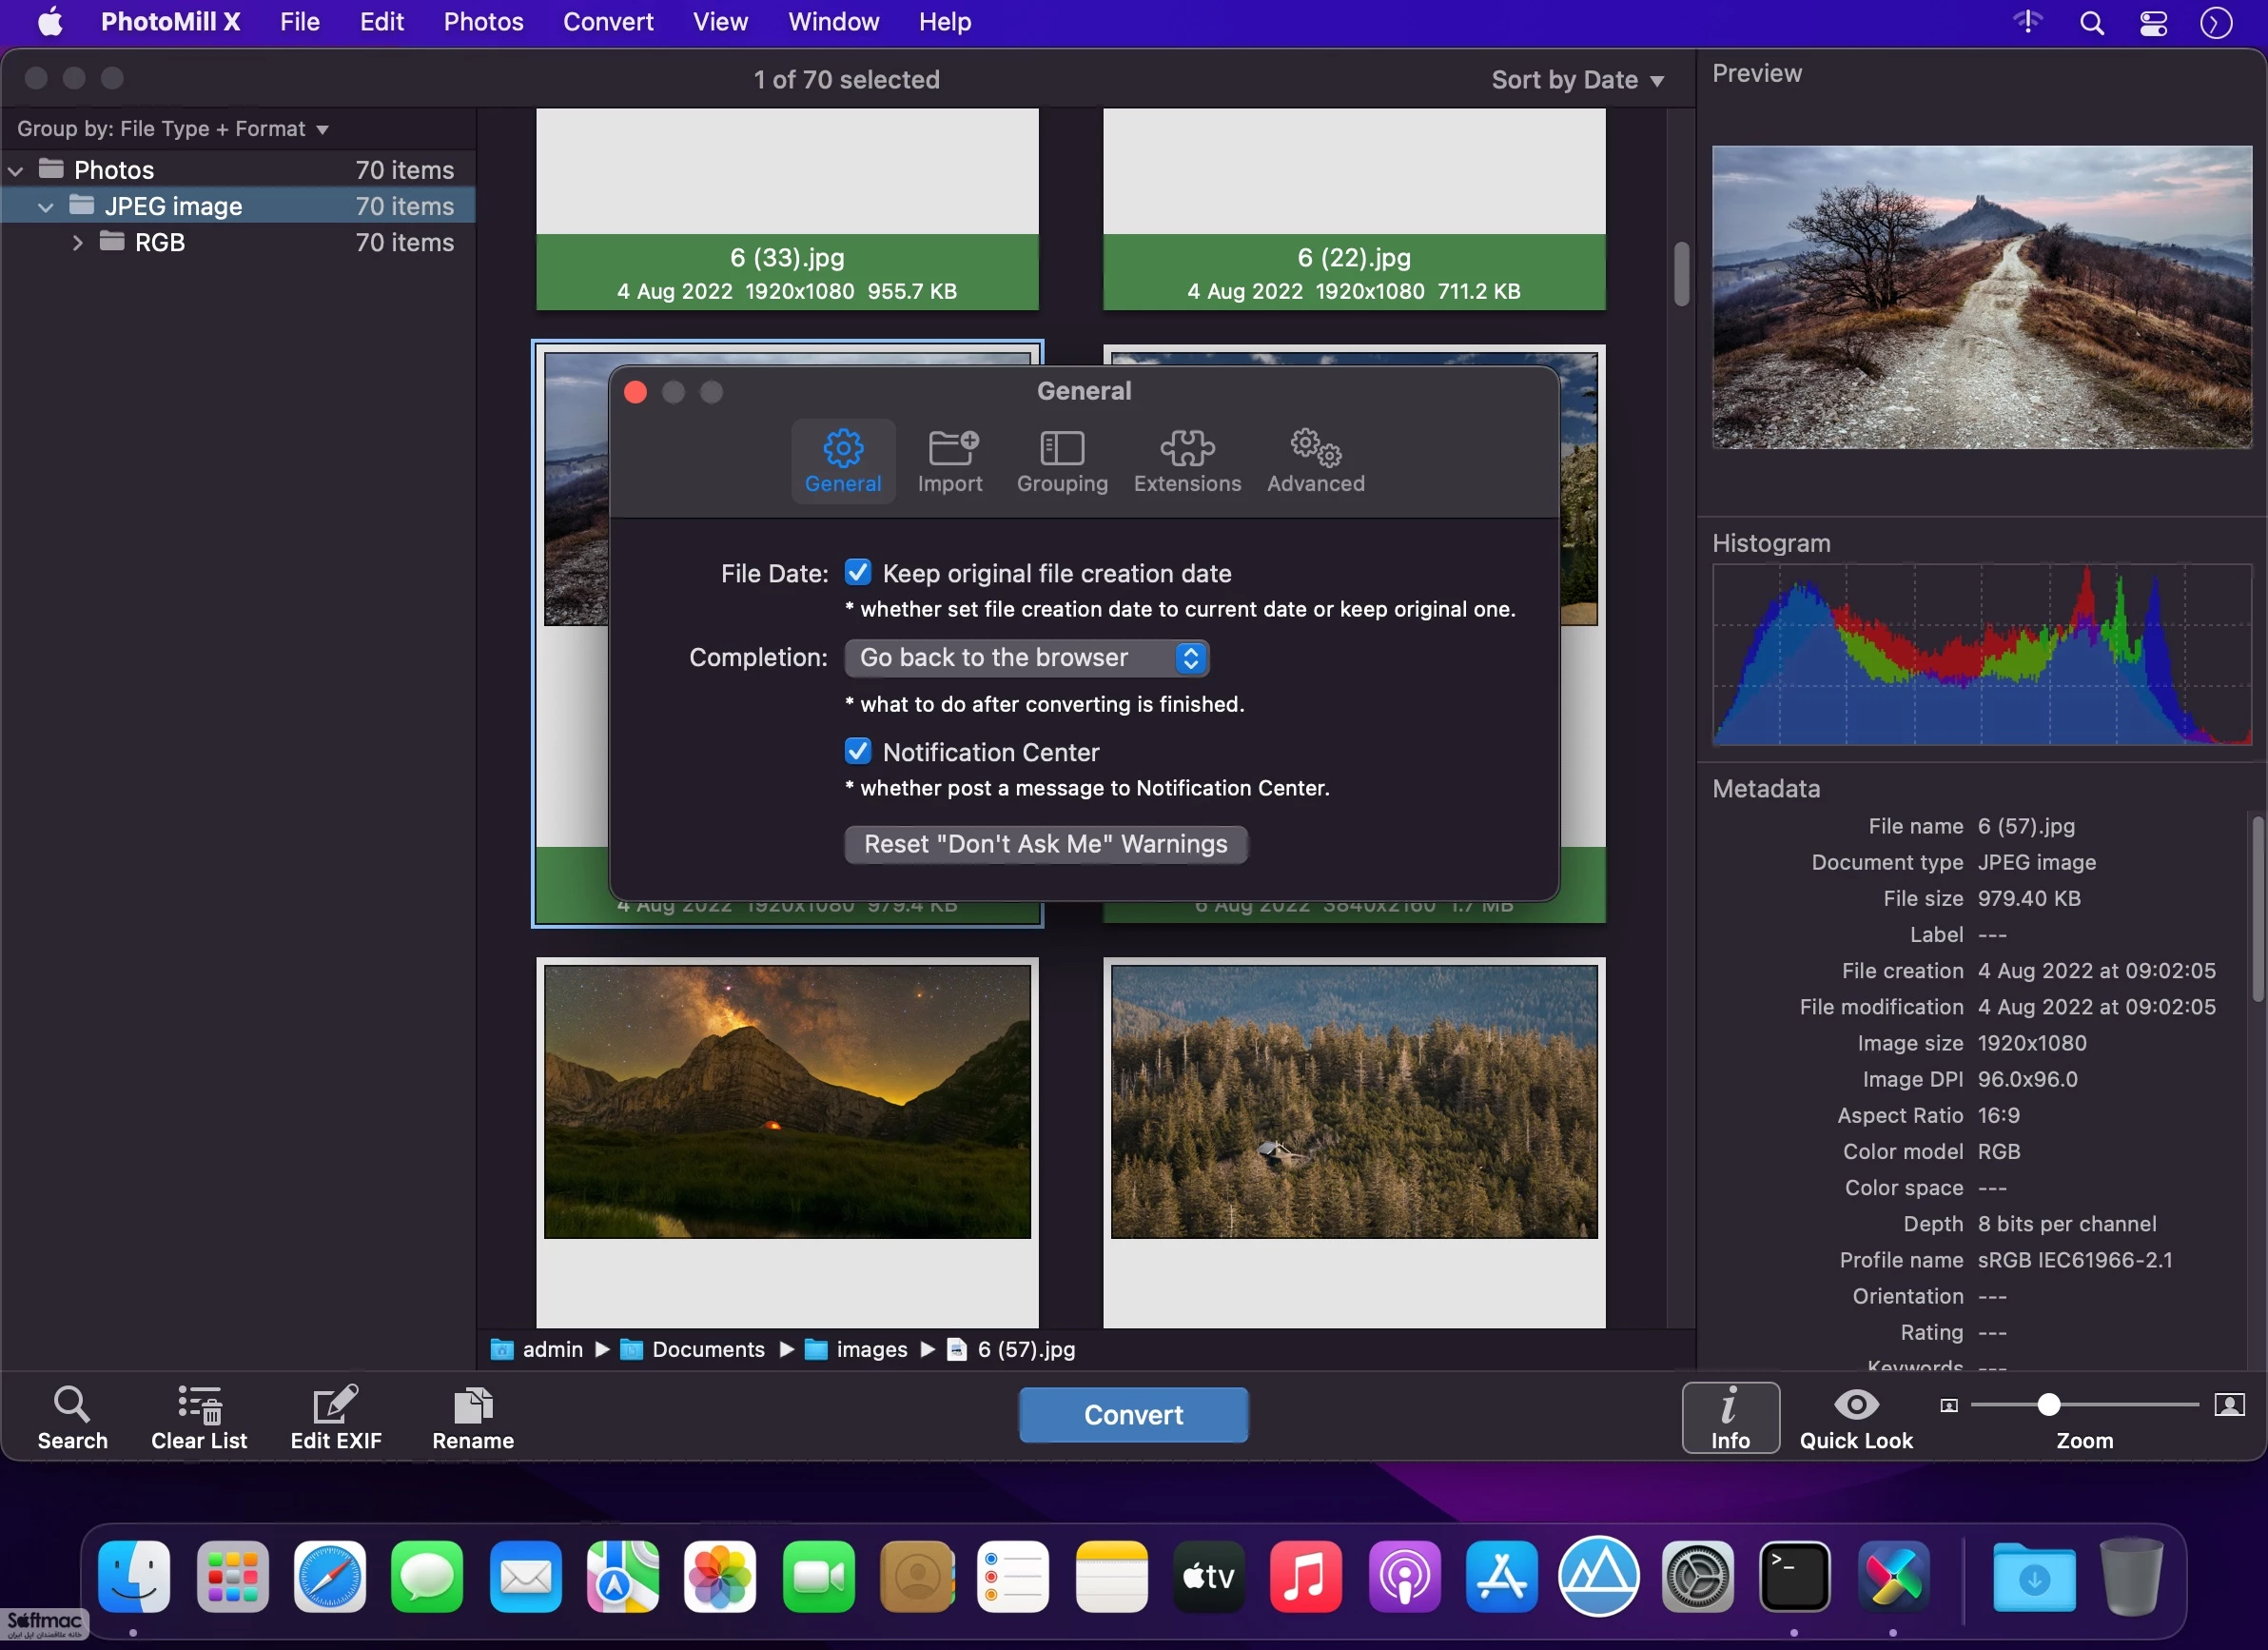Image resolution: width=2268 pixels, height=1650 pixels.
Task: Open the Search tool in bottom toolbar
Action: pyautogui.click(x=72, y=1417)
